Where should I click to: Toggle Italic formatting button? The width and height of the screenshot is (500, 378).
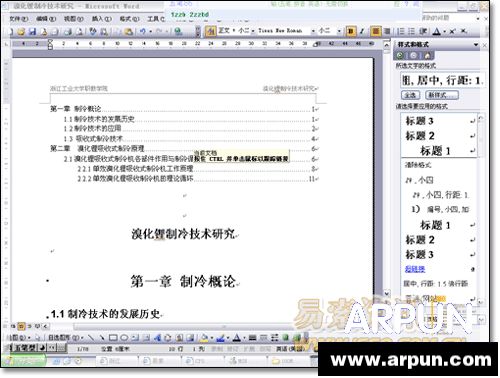[362, 31]
